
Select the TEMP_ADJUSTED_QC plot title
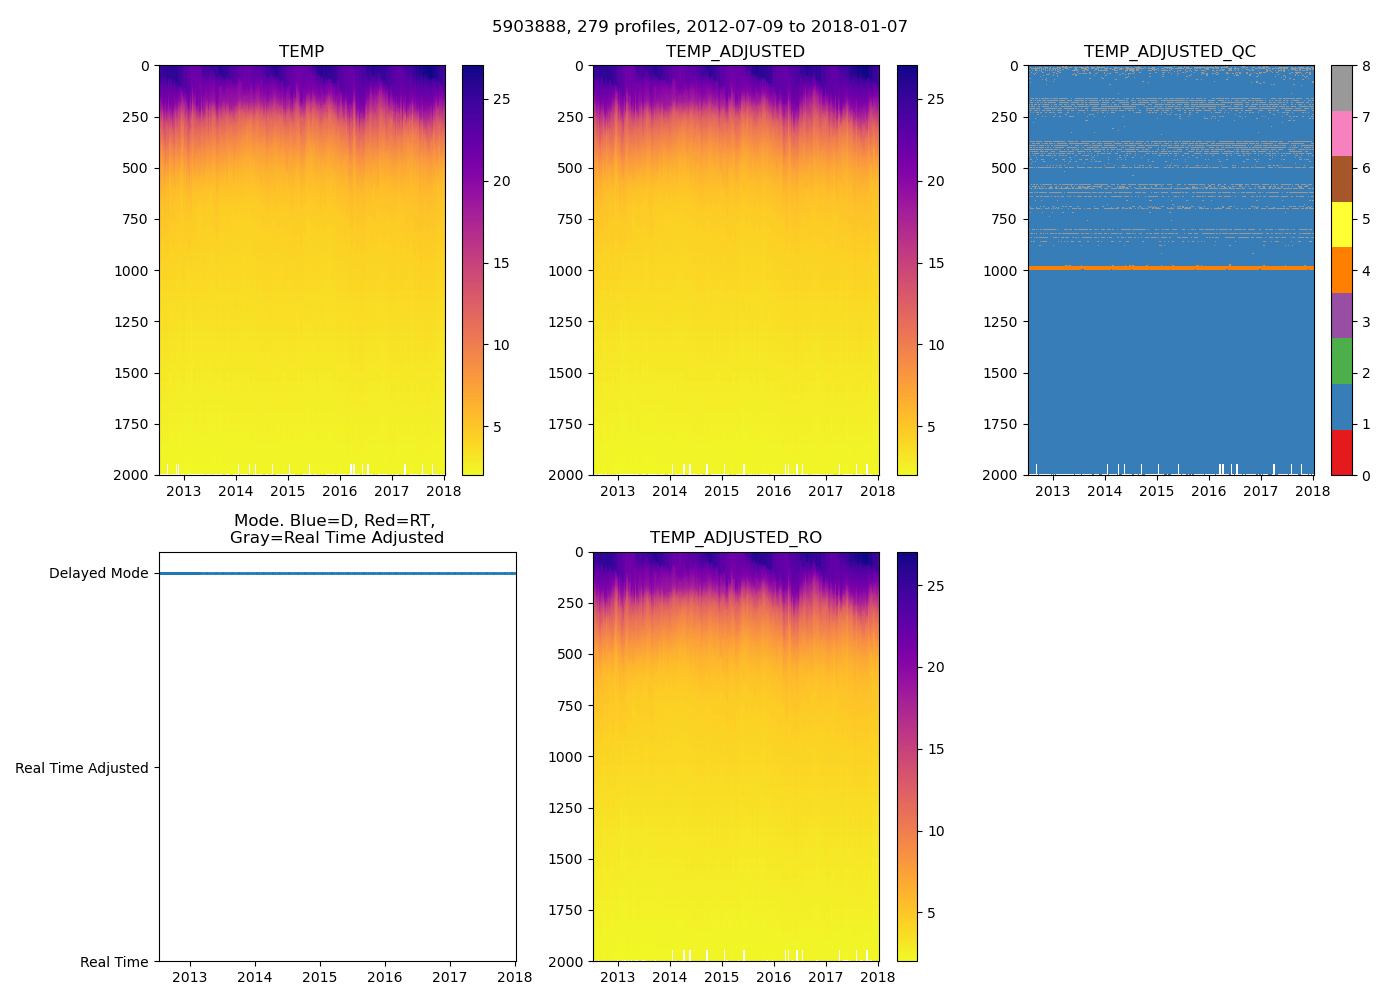point(1170,52)
